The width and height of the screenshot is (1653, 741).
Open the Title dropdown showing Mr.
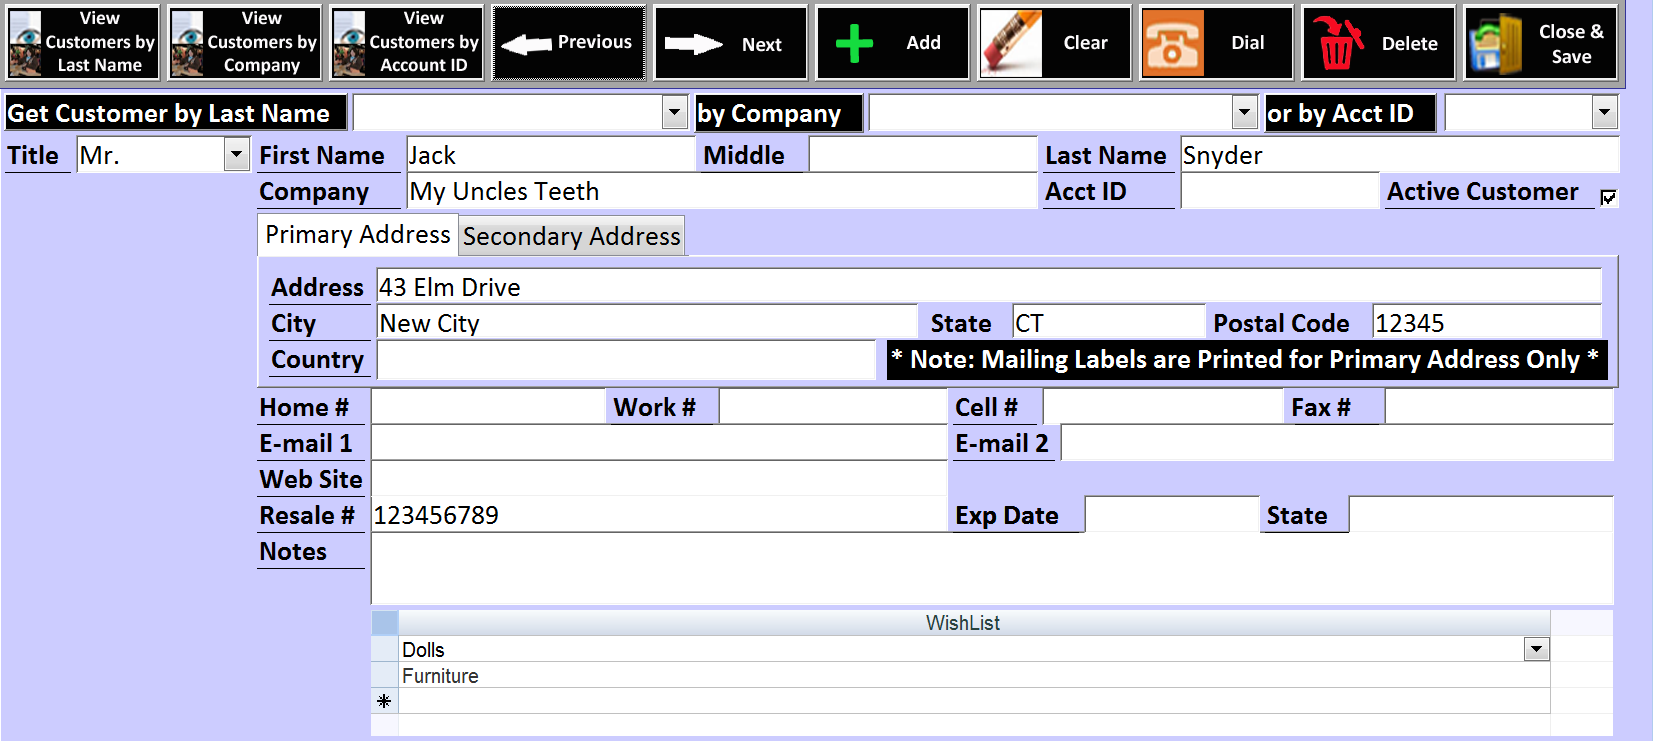236,155
